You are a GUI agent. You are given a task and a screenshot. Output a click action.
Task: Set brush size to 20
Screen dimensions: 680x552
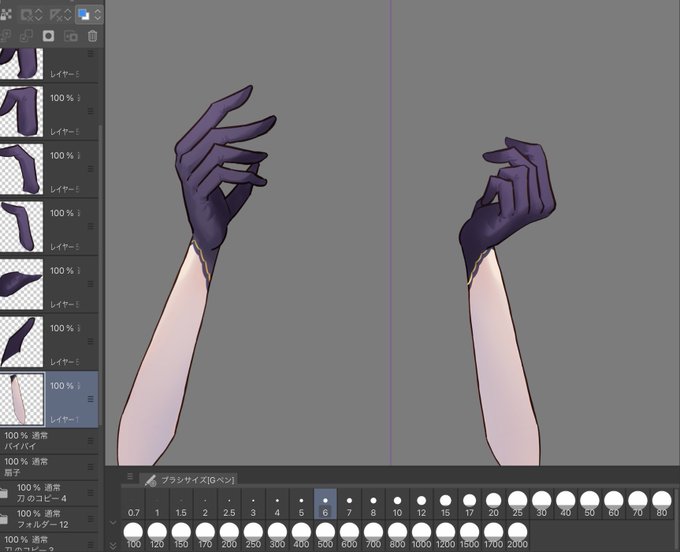tap(494, 504)
